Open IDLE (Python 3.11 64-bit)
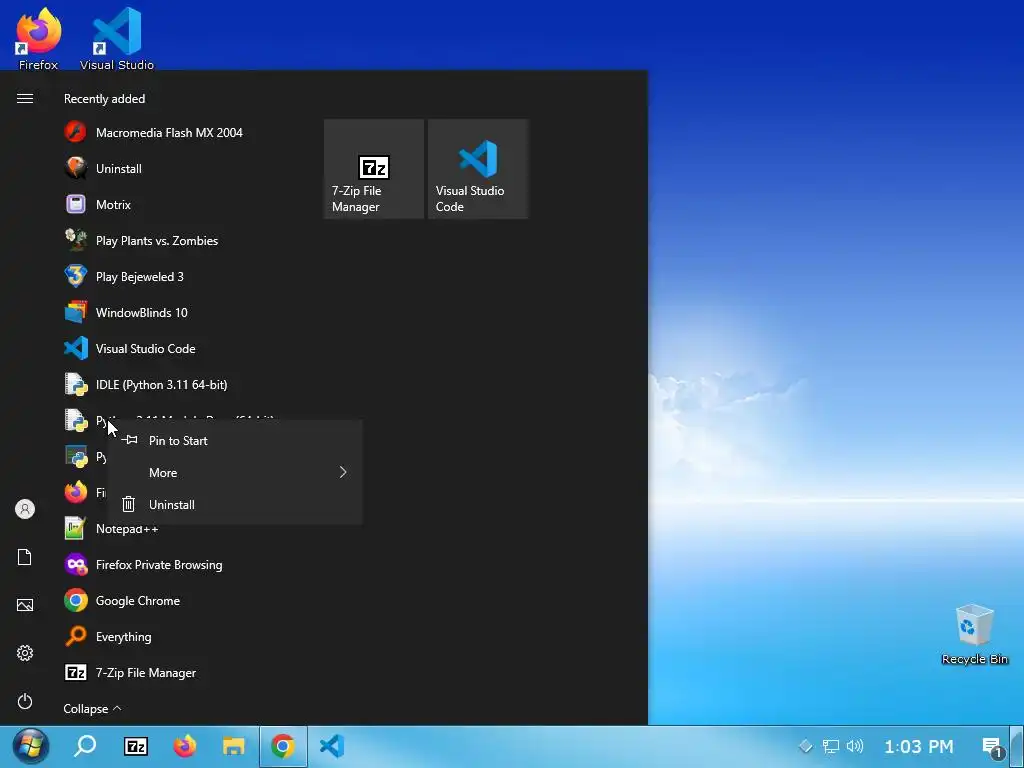Viewport: 1024px width, 768px height. click(146, 384)
